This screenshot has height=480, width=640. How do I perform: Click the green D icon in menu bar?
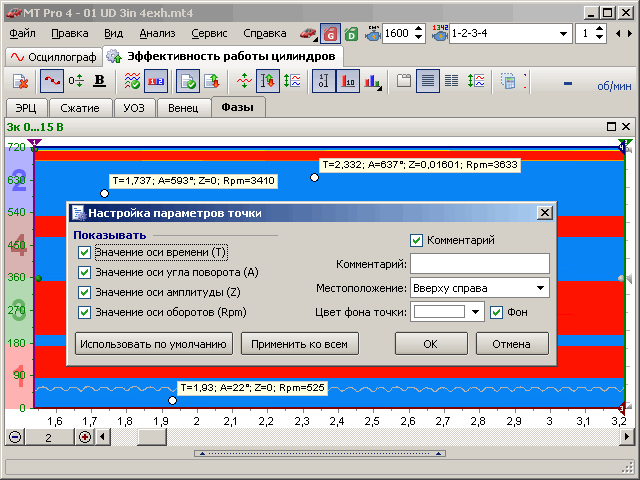click(x=351, y=33)
